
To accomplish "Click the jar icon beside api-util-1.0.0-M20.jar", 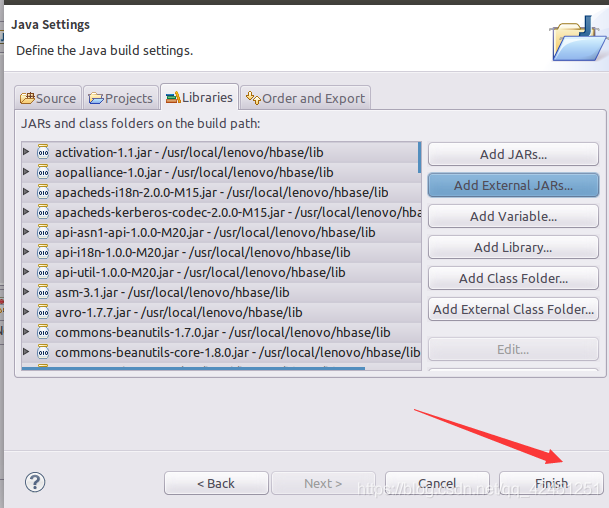I will coord(43,272).
